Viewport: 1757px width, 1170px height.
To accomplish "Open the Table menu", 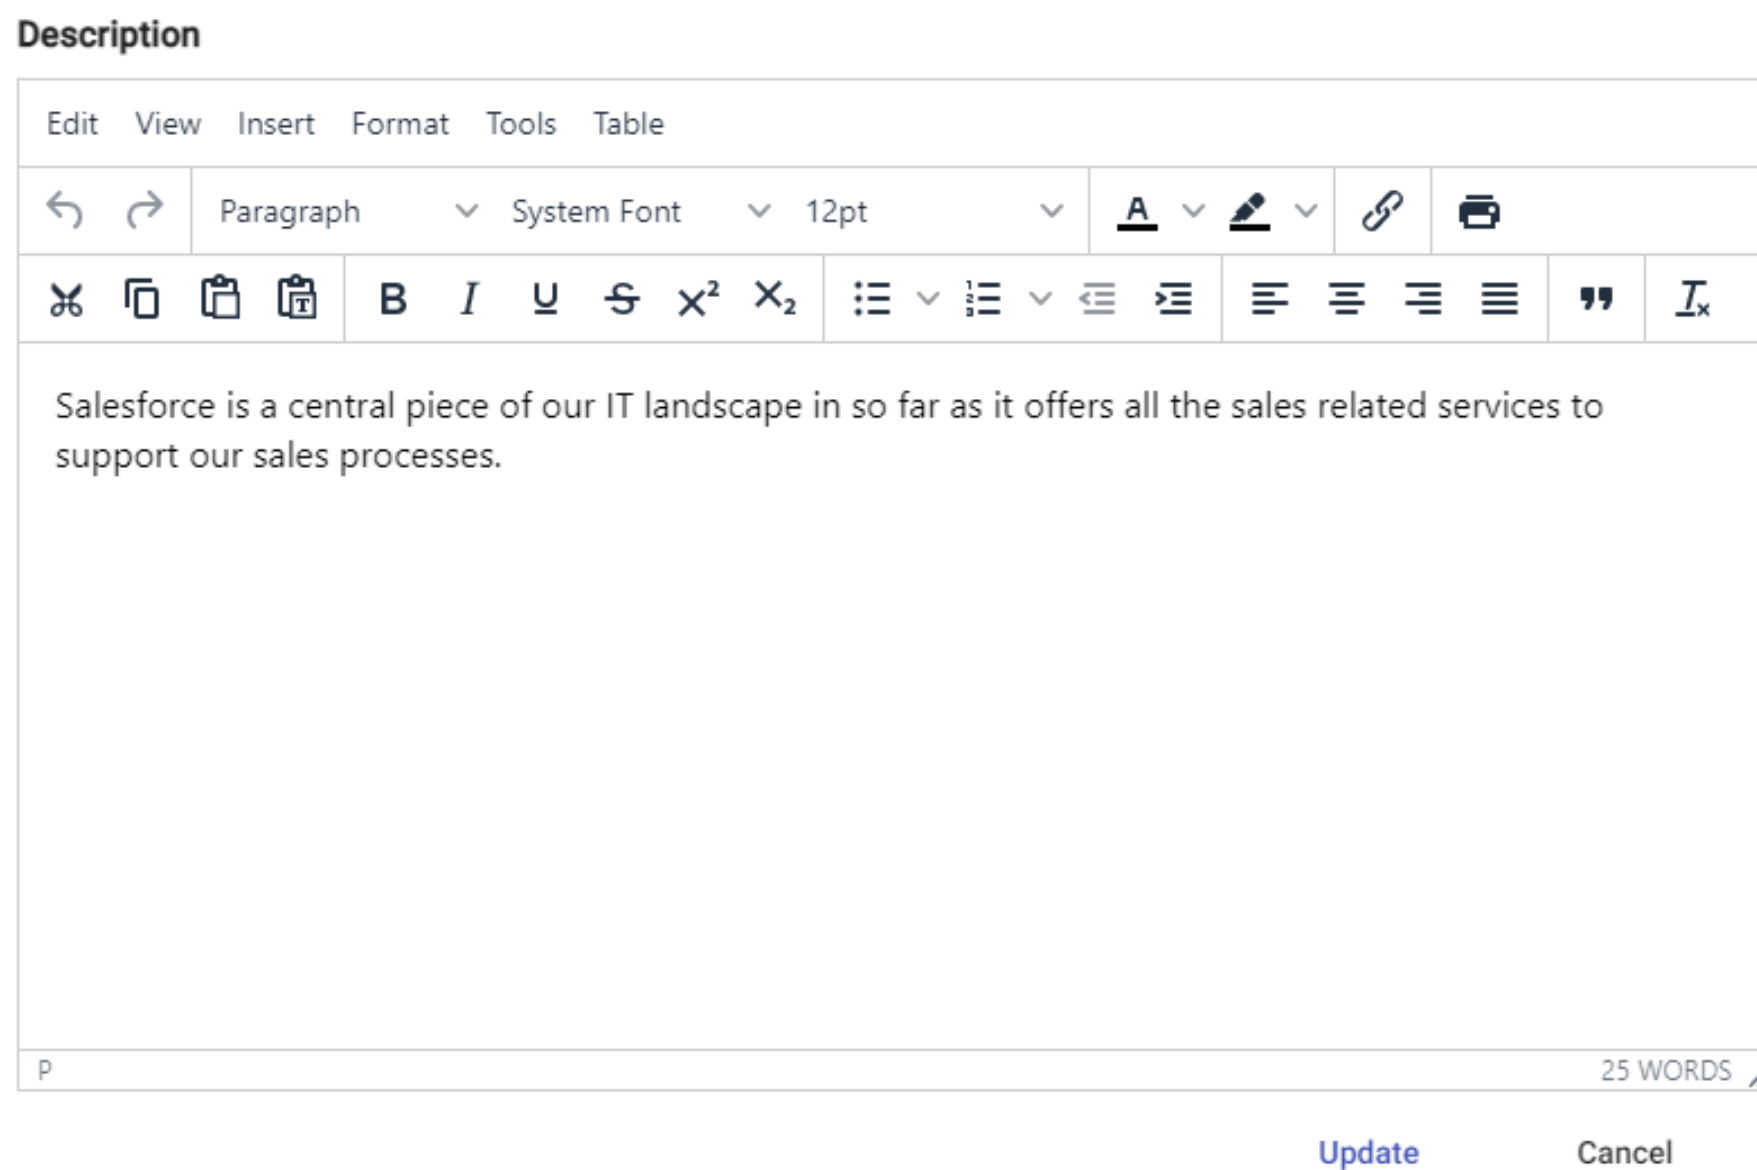I will 628,124.
